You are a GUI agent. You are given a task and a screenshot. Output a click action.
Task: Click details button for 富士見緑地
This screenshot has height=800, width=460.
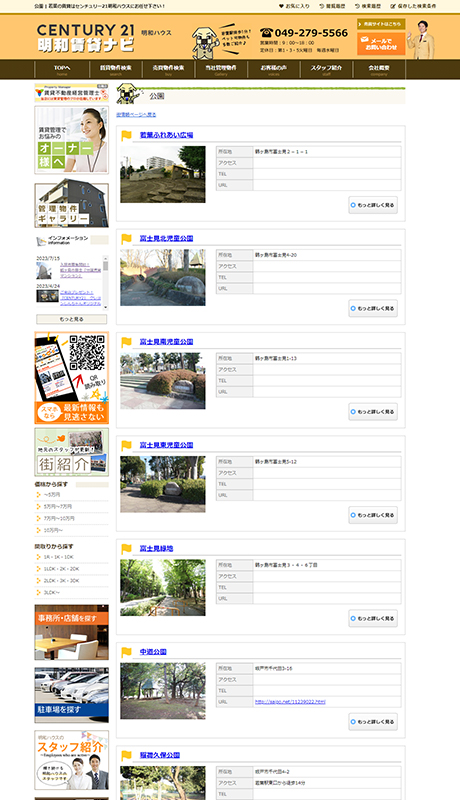373,618
